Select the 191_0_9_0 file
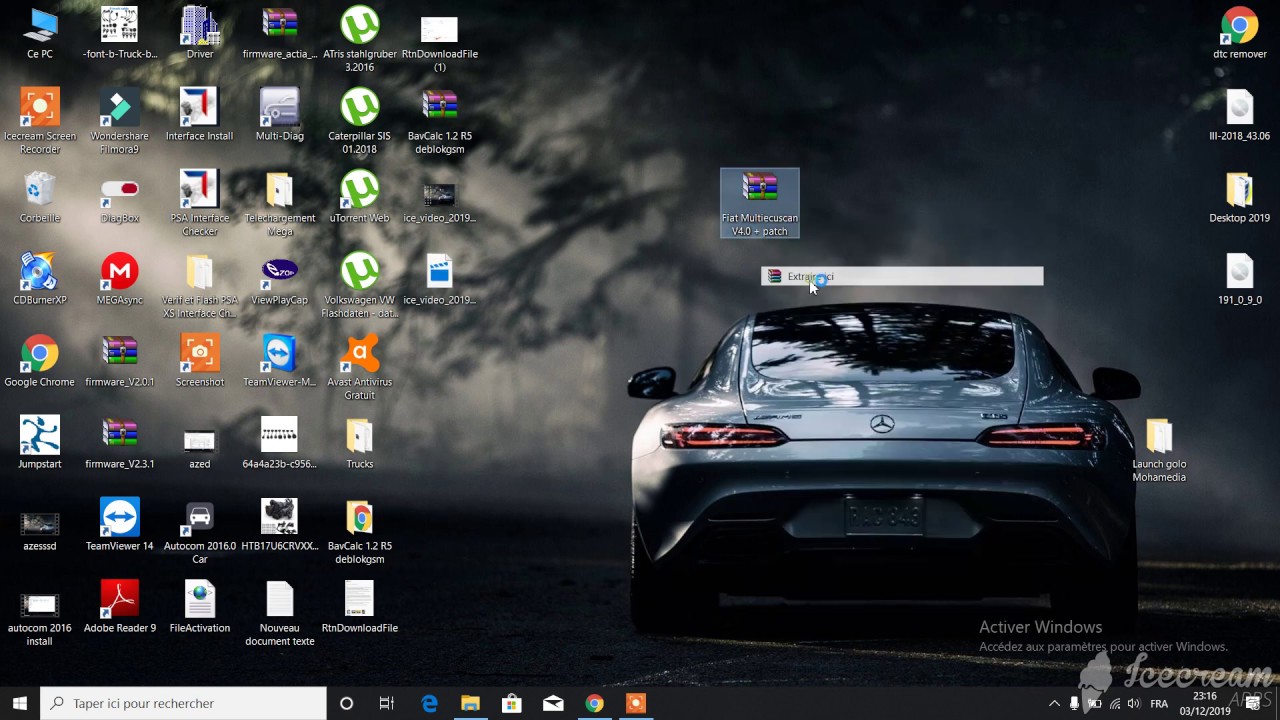 [x=1240, y=279]
